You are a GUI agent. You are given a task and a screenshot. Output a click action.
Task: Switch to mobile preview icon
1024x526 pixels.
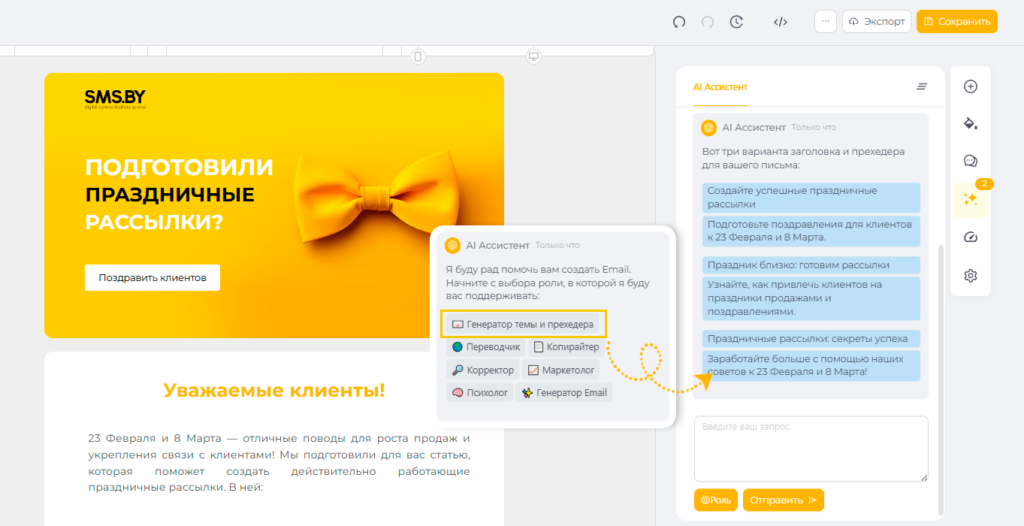418,57
